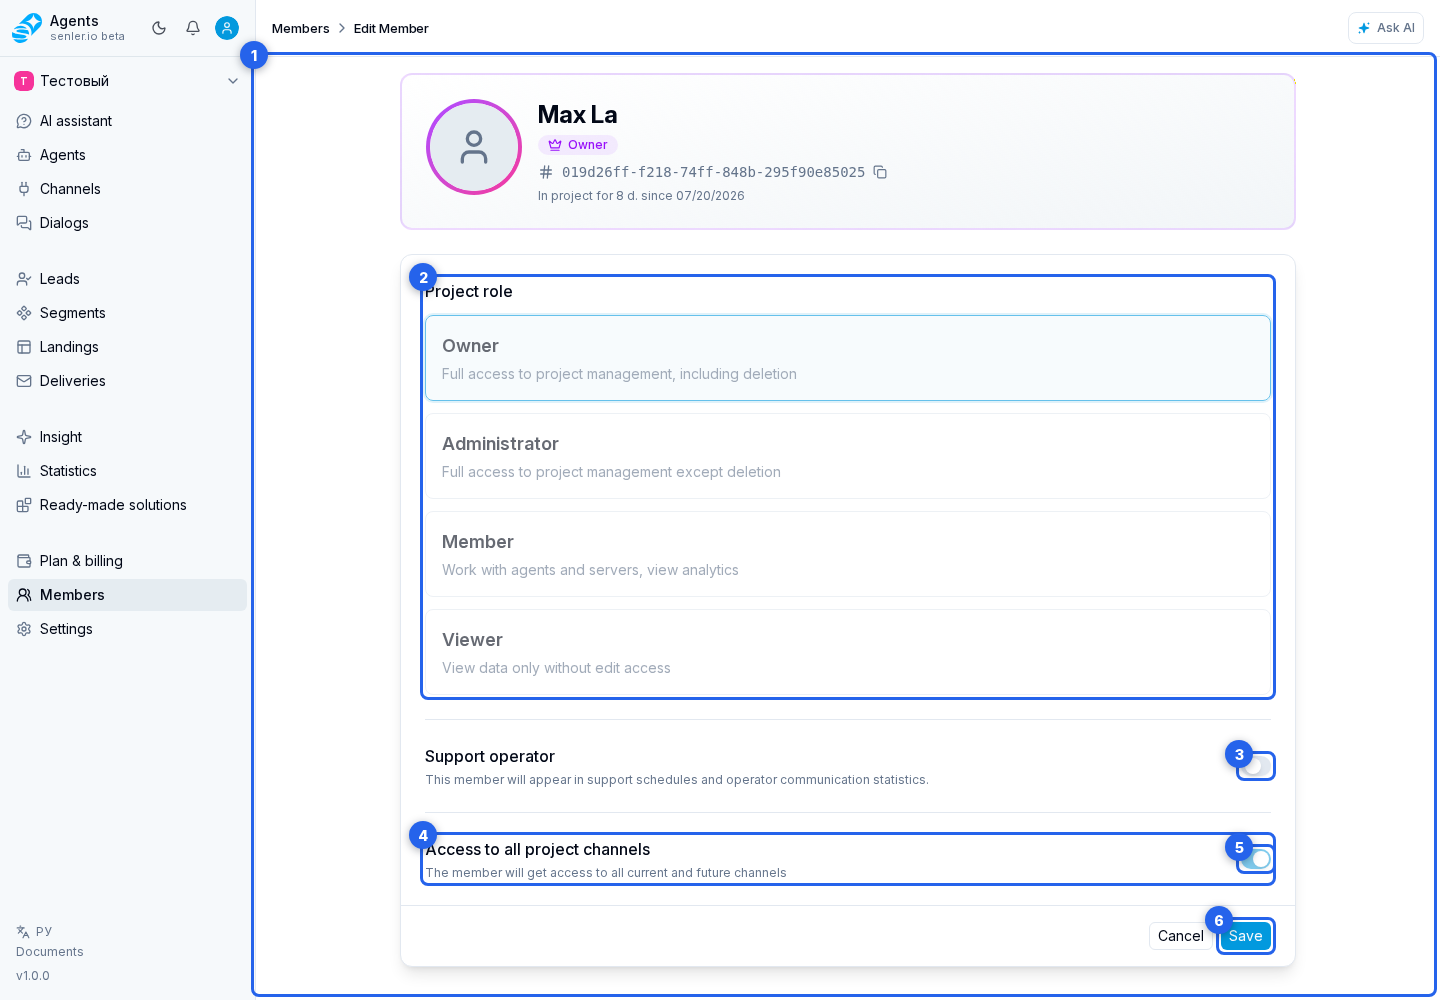Toggle Support operator switch
Screen dimensions: 1440x1000
tap(1256, 766)
